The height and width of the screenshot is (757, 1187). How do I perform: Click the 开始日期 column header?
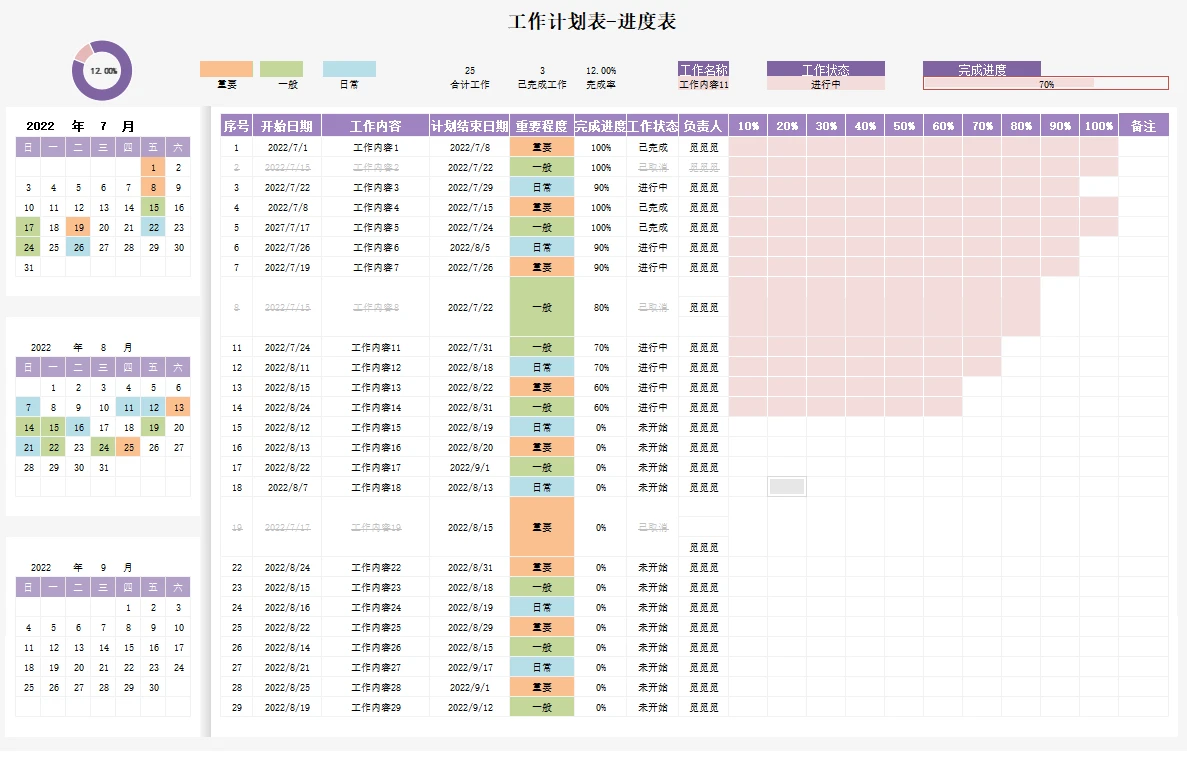pos(287,126)
